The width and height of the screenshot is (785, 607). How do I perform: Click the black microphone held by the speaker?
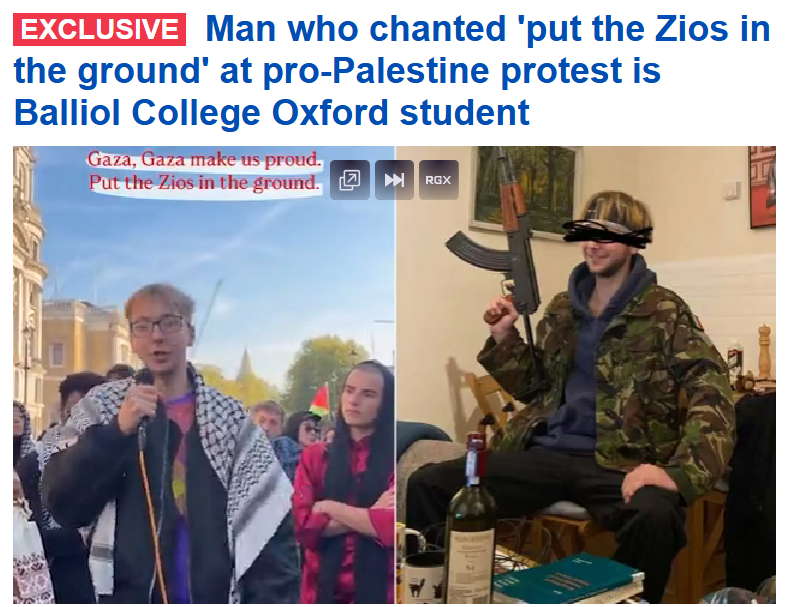tap(145, 398)
